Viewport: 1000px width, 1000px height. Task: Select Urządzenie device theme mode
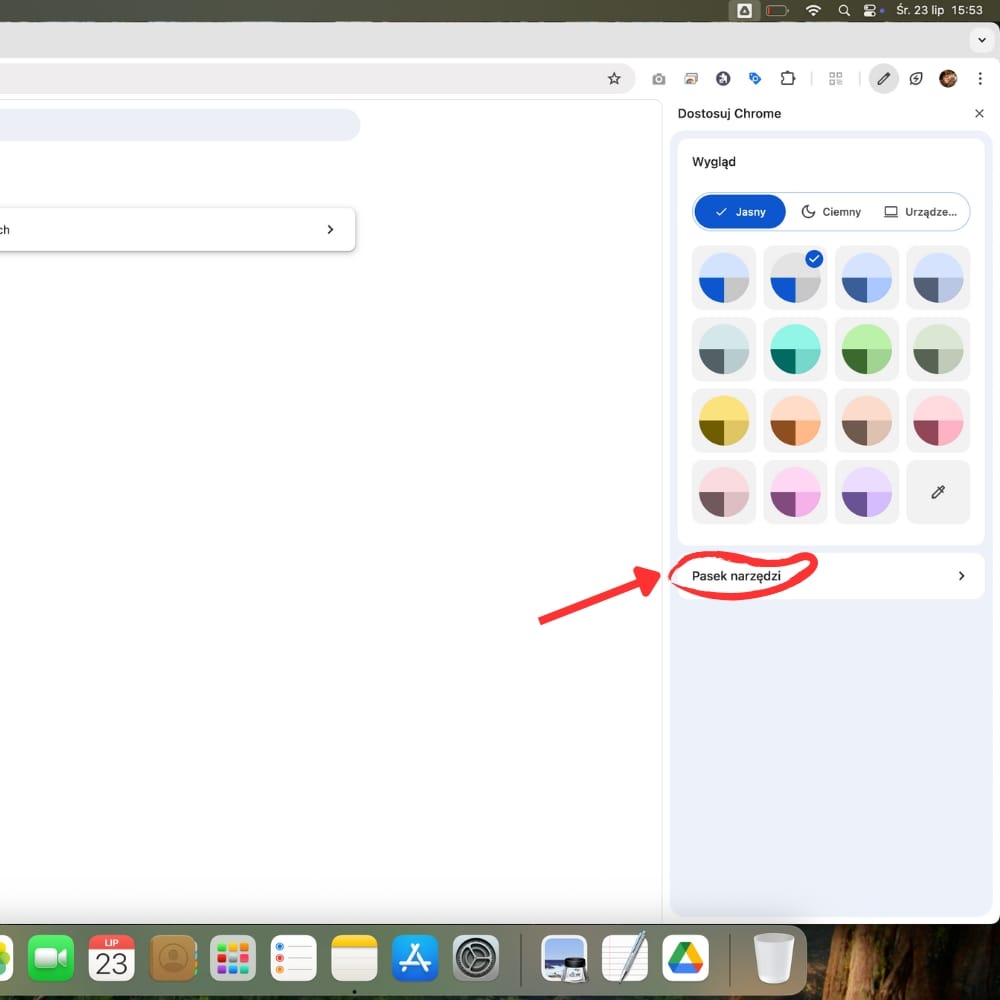click(x=920, y=212)
